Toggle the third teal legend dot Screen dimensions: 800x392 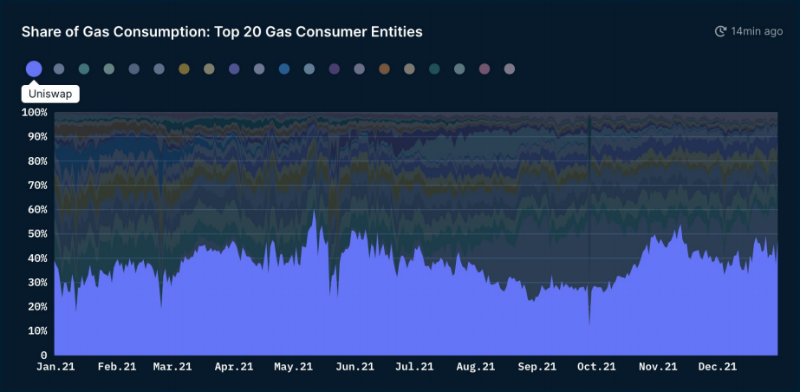point(84,69)
